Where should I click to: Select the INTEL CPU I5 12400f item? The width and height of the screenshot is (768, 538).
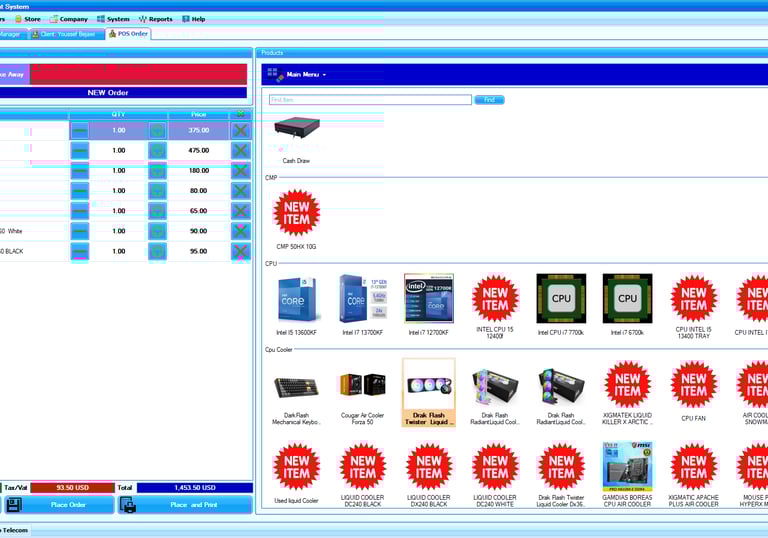pyautogui.click(x=495, y=306)
